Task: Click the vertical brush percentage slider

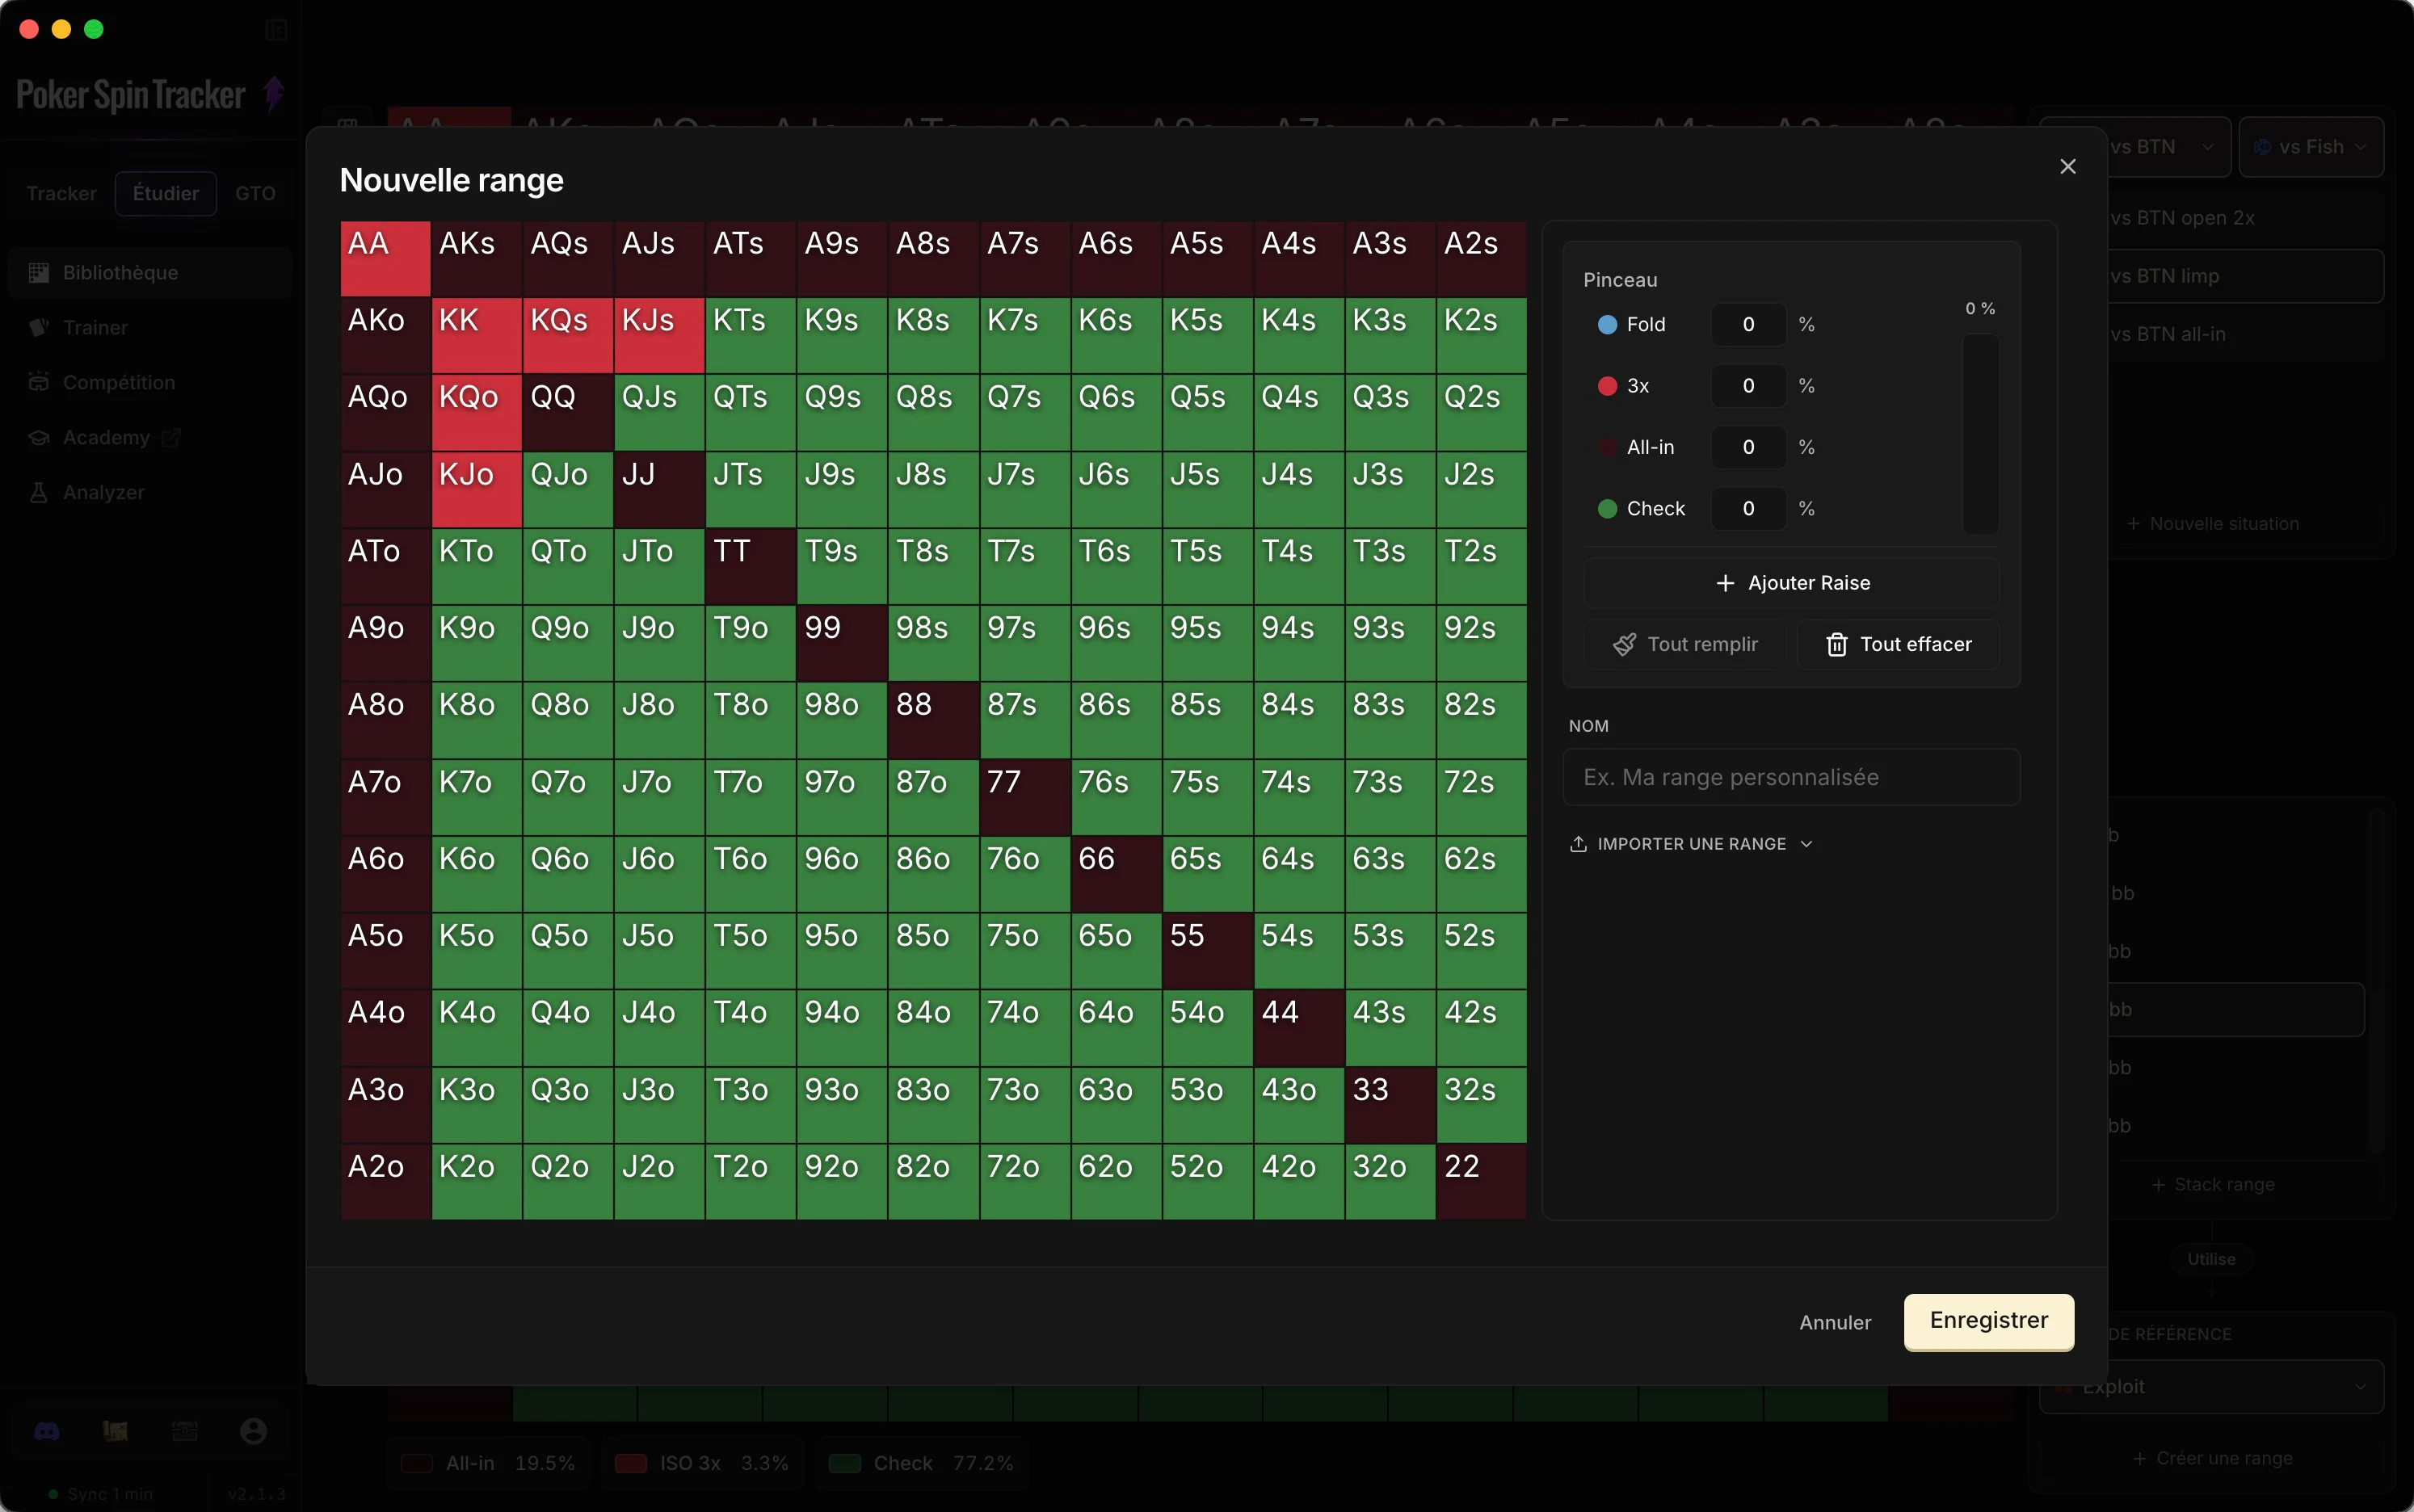Action: click(1980, 434)
